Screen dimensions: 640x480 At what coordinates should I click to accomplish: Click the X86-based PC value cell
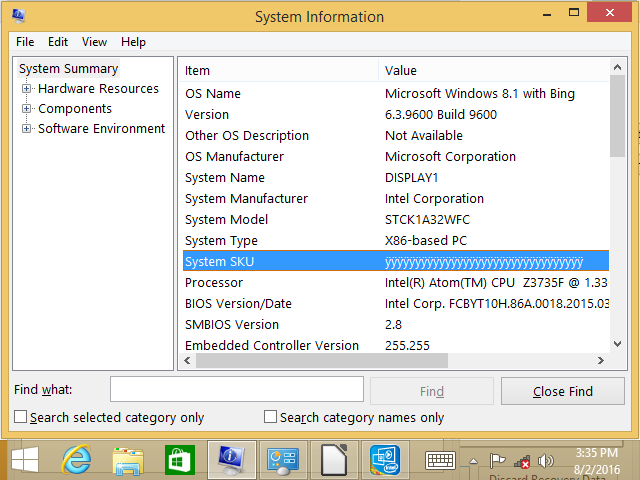click(x=426, y=241)
